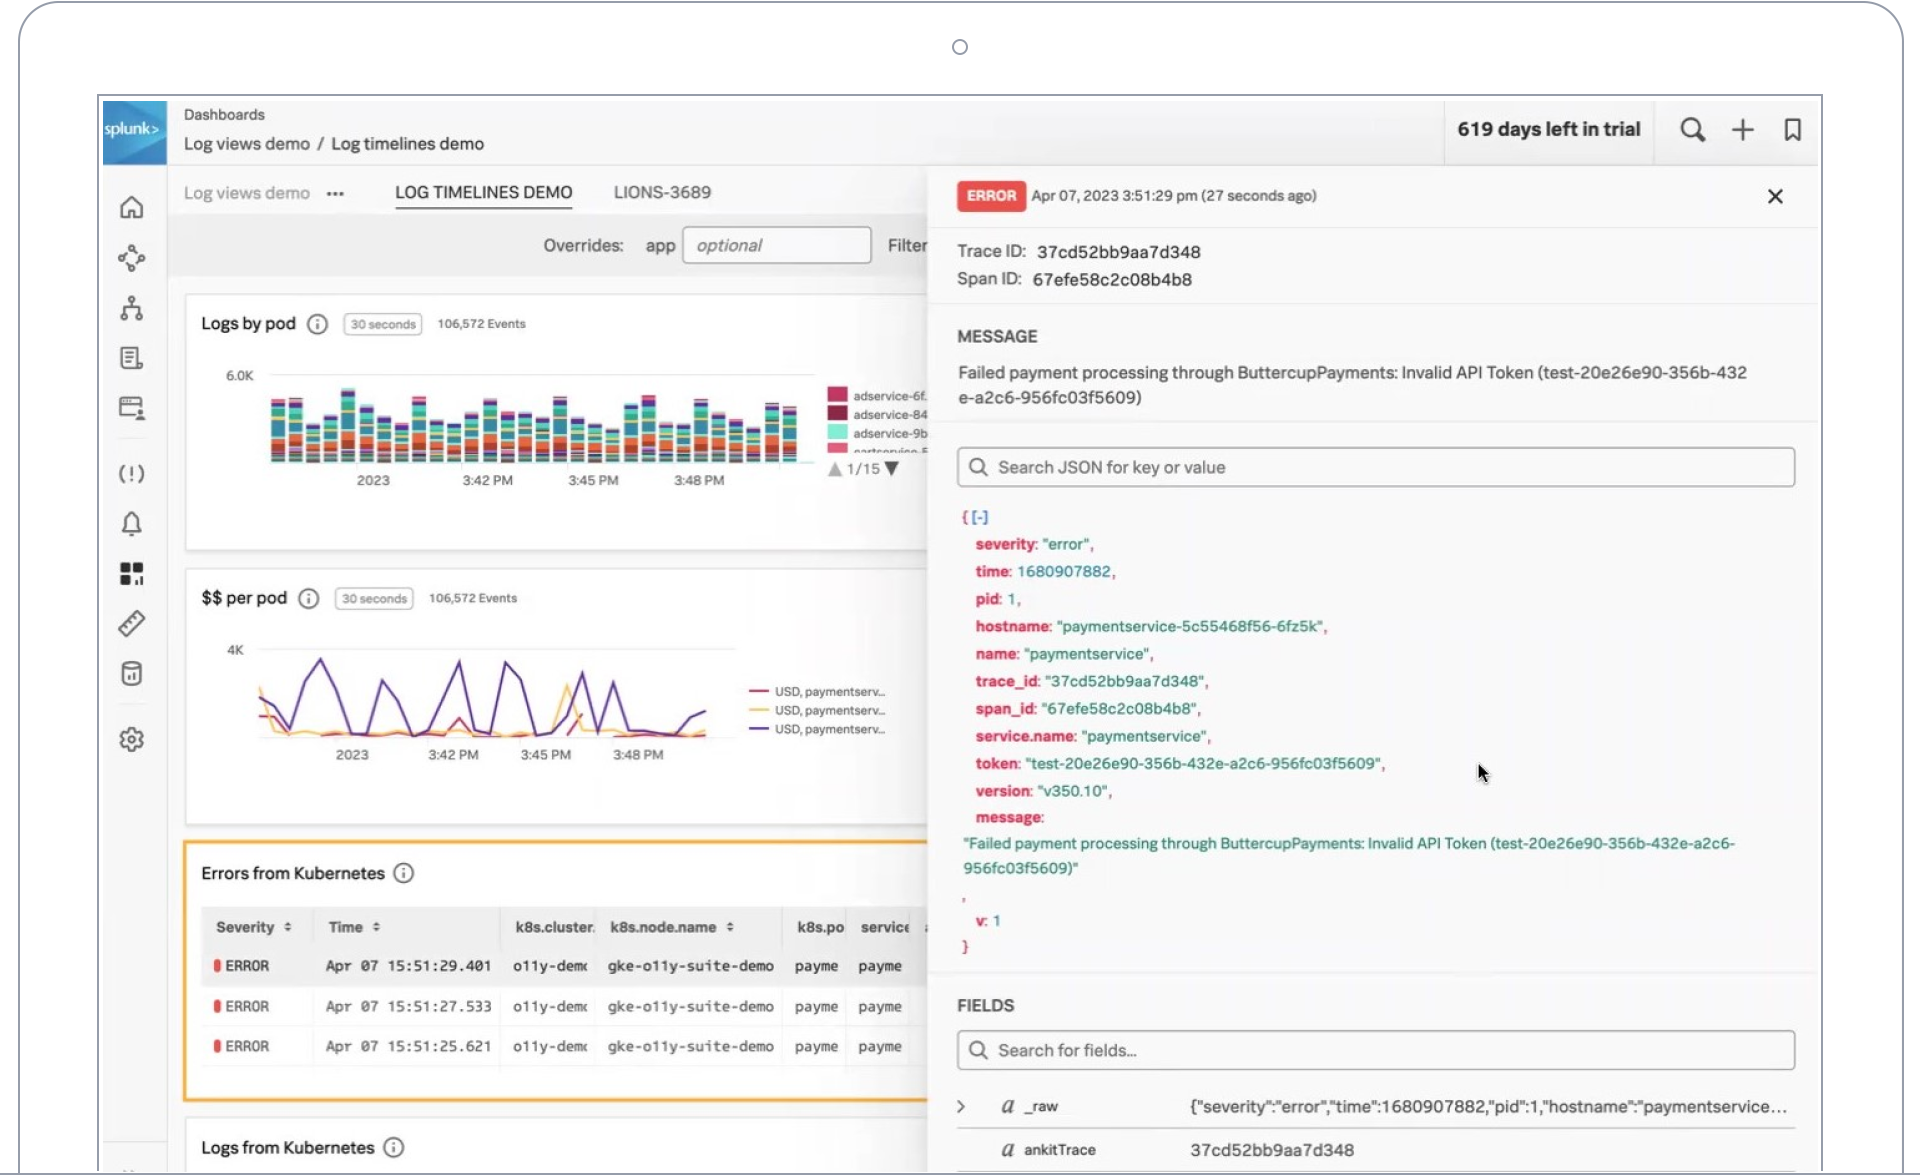Click the Alerts exclamation sidebar icon
This screenshot has height=1176, width=1920.
(x=131, y=473)
